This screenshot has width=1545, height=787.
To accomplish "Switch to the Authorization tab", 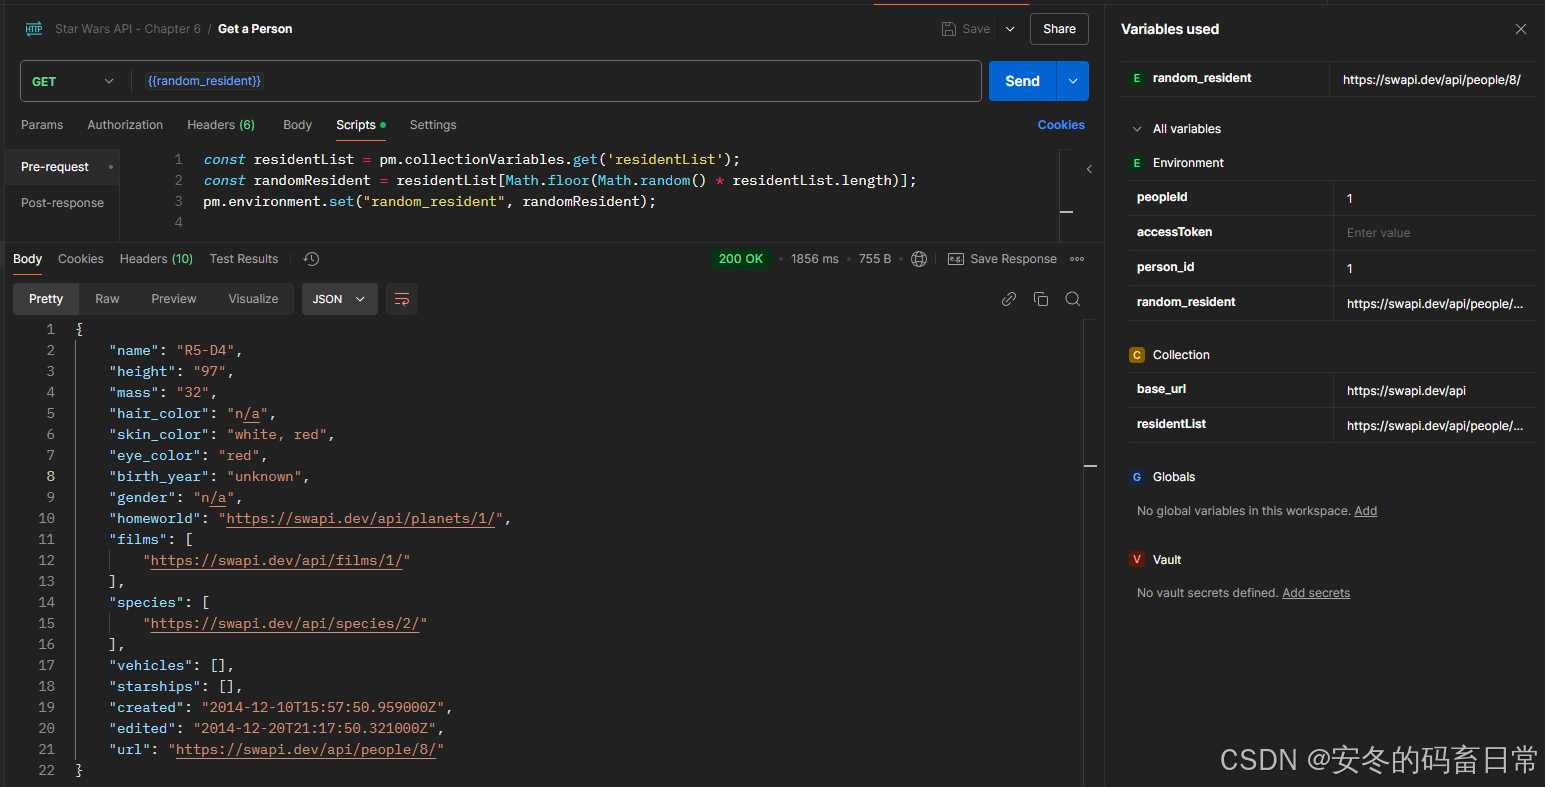I will (x=125, y=125).
